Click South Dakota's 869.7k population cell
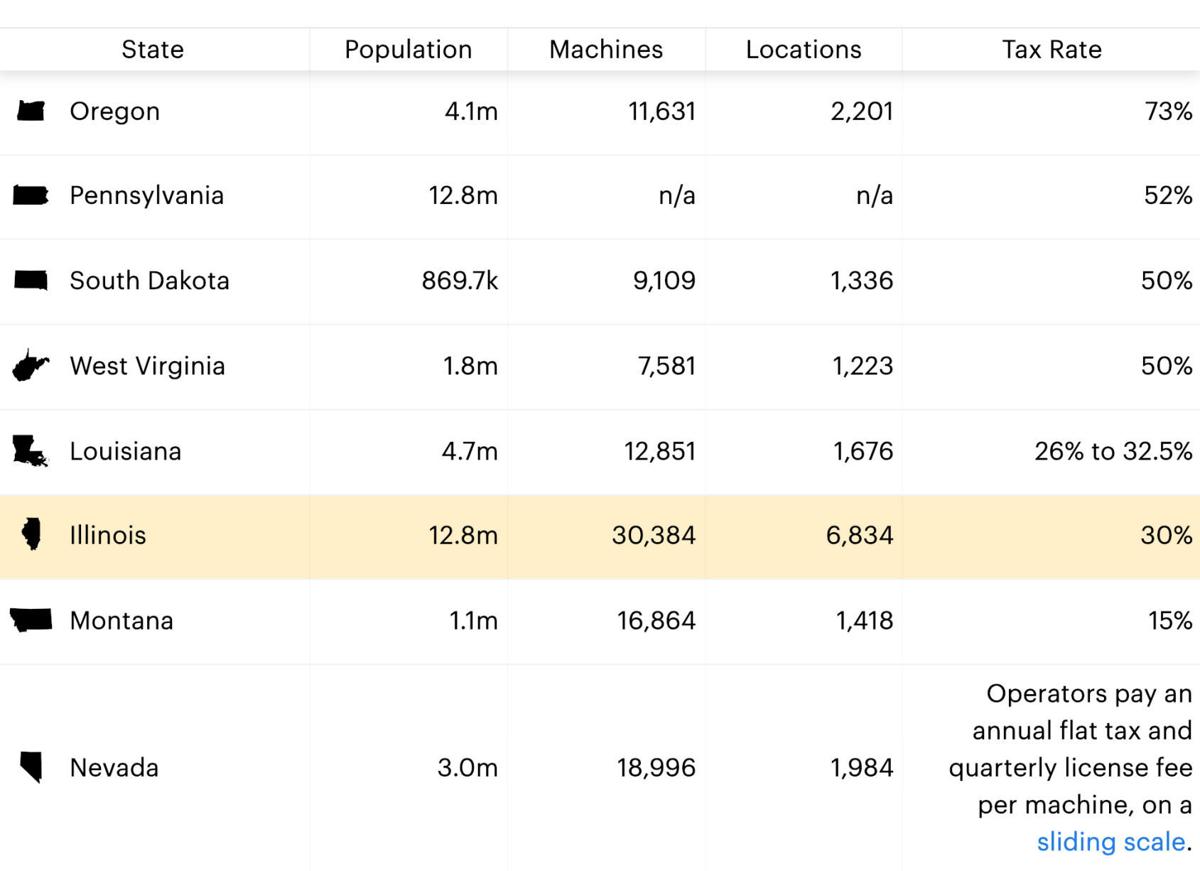The height and width of the screenshot is (871, 1200). click(x=459, y=281)
